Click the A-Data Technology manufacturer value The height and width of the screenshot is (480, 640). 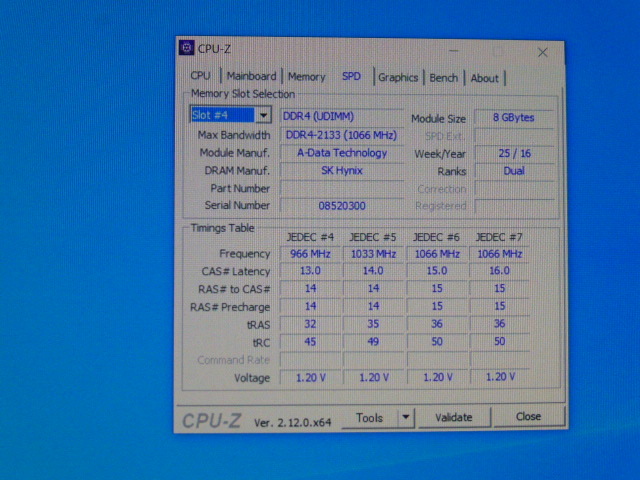(x=342, y=153)
